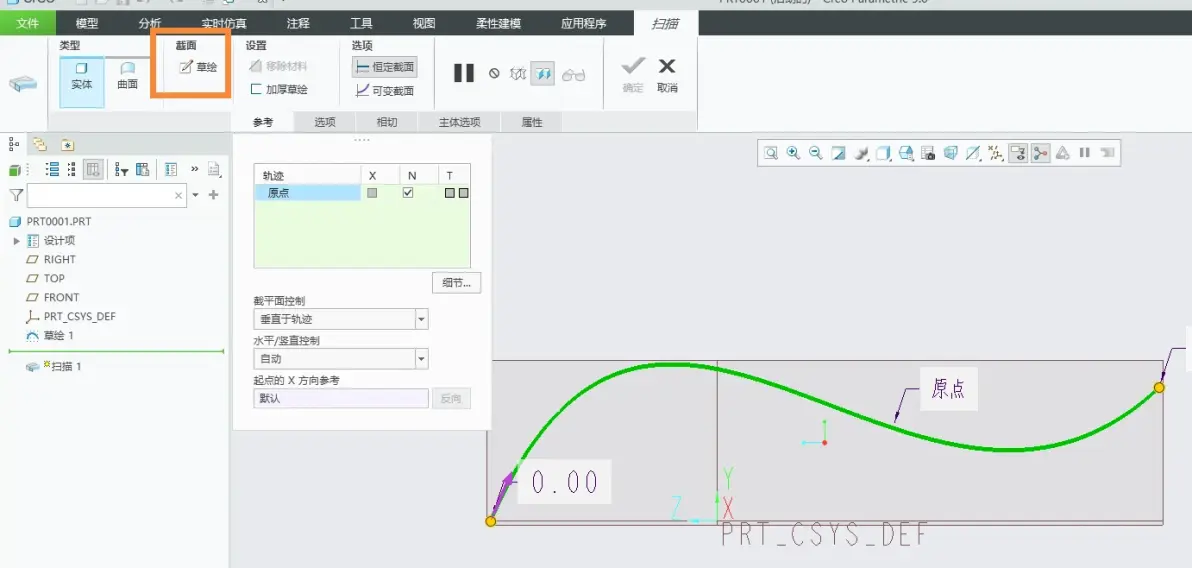Image resolution: width=1192 pixels, height=568 pixels.
Task: Click the folder browser tab icon
Action: tap(40, 144)
